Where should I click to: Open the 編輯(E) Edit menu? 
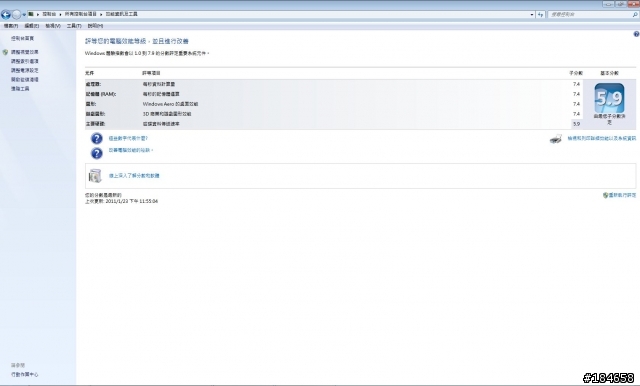[31, 26]
